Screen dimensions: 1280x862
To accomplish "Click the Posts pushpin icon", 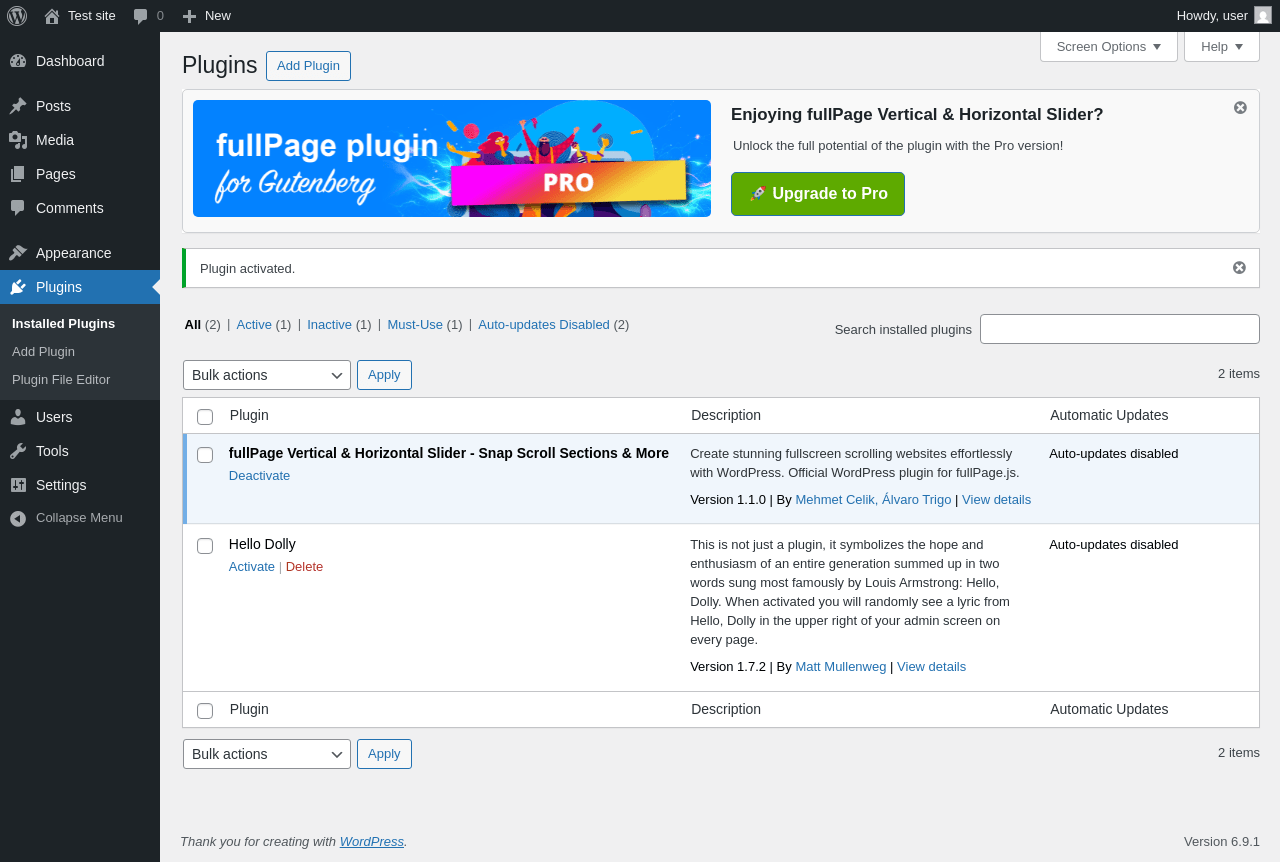I will pos(18,106).
